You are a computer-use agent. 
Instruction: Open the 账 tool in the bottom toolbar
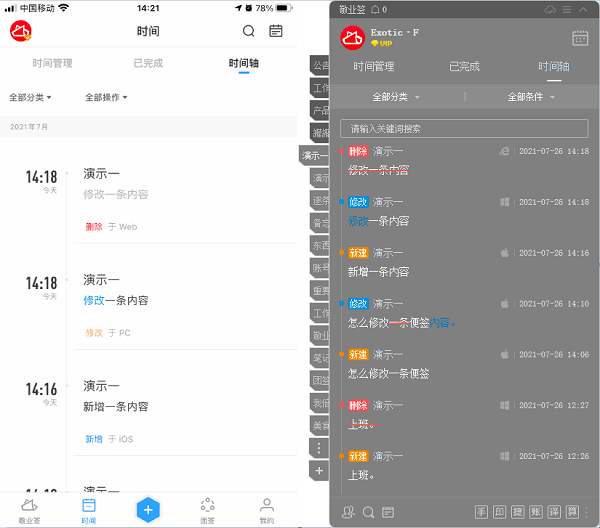(x=535, y=512)
